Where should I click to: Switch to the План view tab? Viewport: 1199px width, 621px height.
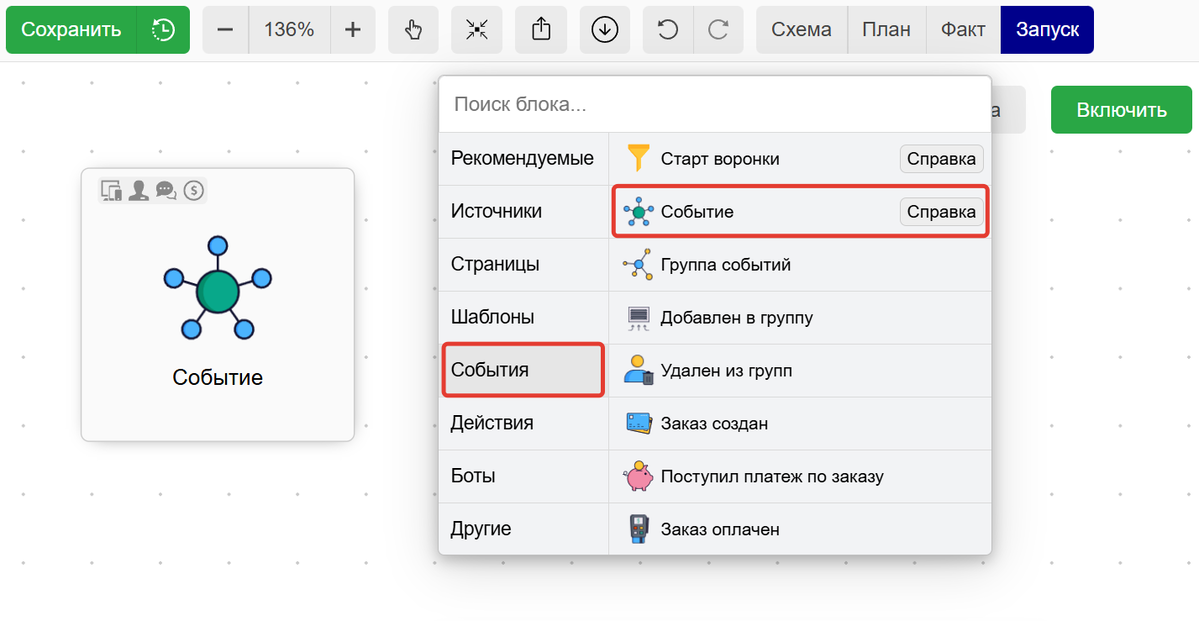(886, 30)
